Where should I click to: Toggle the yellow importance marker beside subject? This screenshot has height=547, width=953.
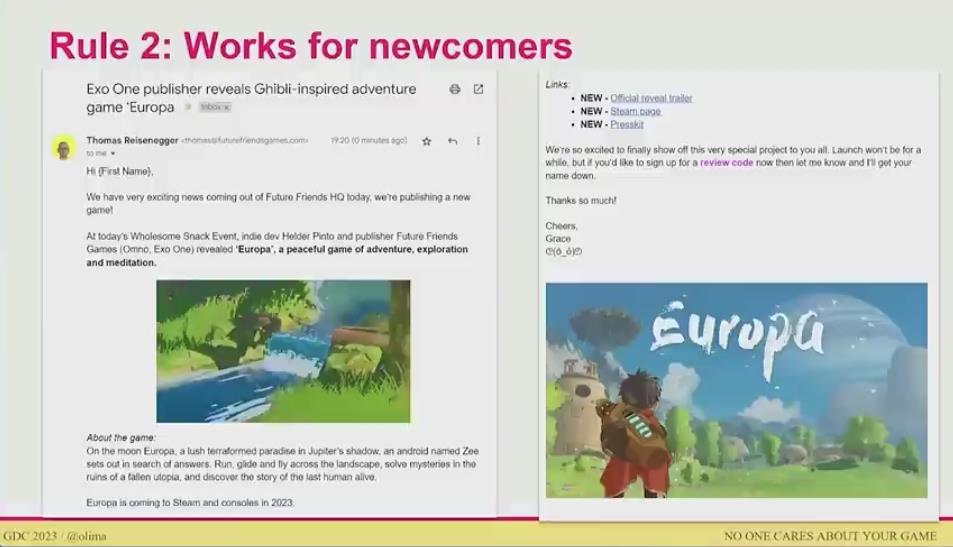click(x=187, y=107)
